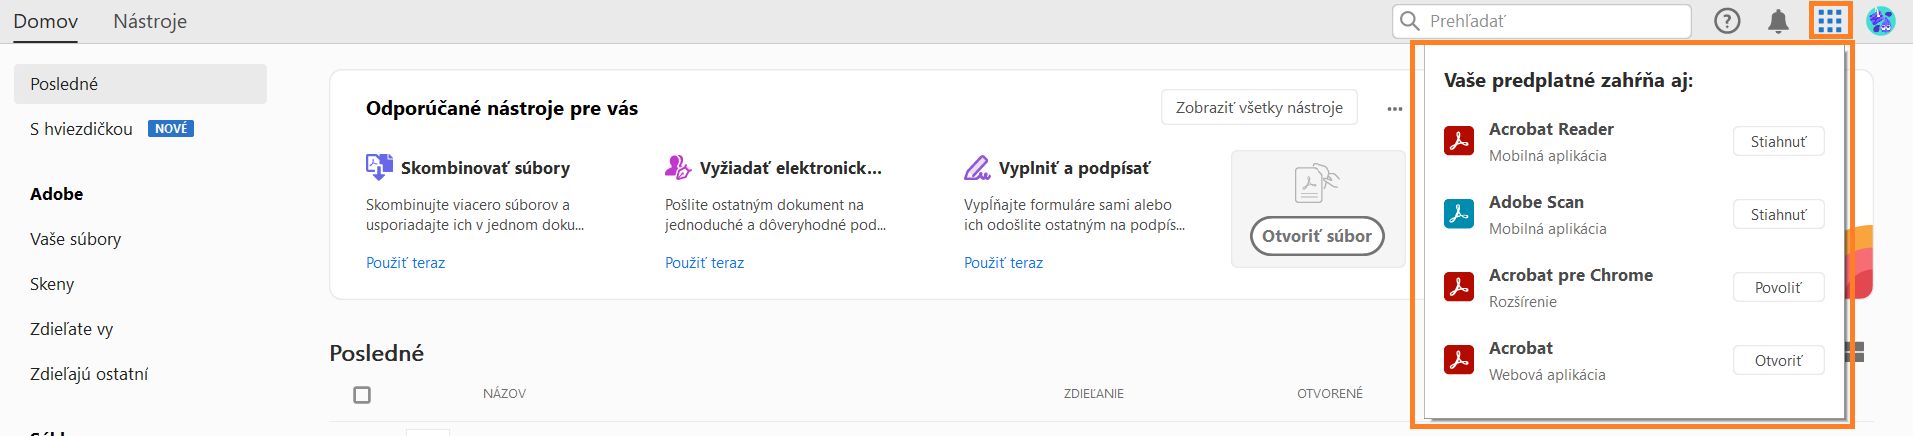Open the notifications bell
Screen dimensions: 1913x436
coord(1778,21)
